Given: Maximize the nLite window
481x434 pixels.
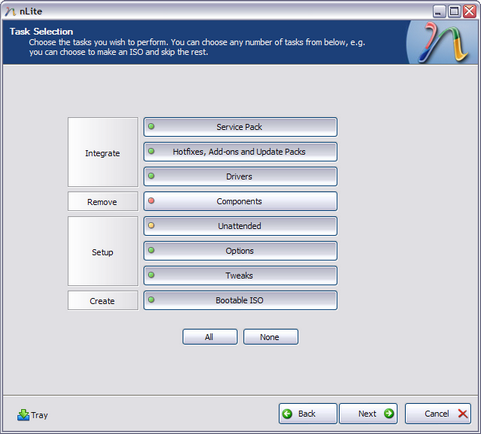Looking at the screenshot, I should tap(454, 11).
